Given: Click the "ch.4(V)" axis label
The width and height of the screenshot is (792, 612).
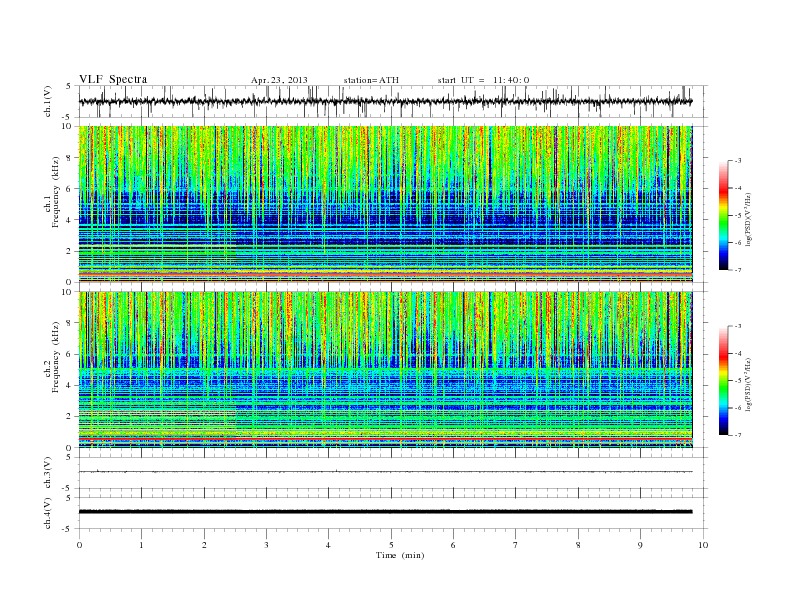Looking at the screenshot, I should (x=48, y=513).
